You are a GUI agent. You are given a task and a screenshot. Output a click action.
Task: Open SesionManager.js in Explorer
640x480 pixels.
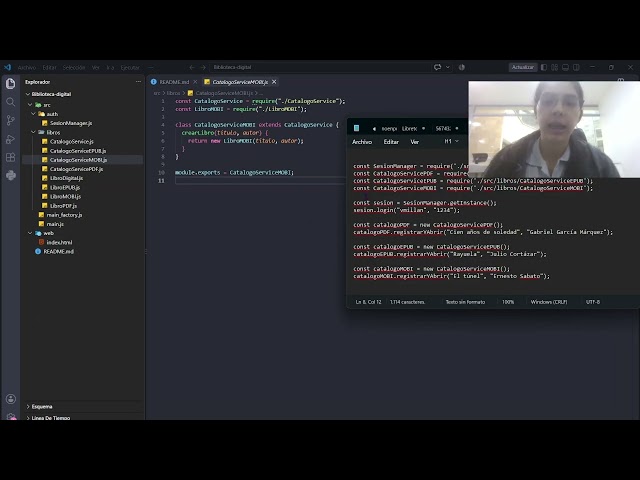[x=71, y=123]
